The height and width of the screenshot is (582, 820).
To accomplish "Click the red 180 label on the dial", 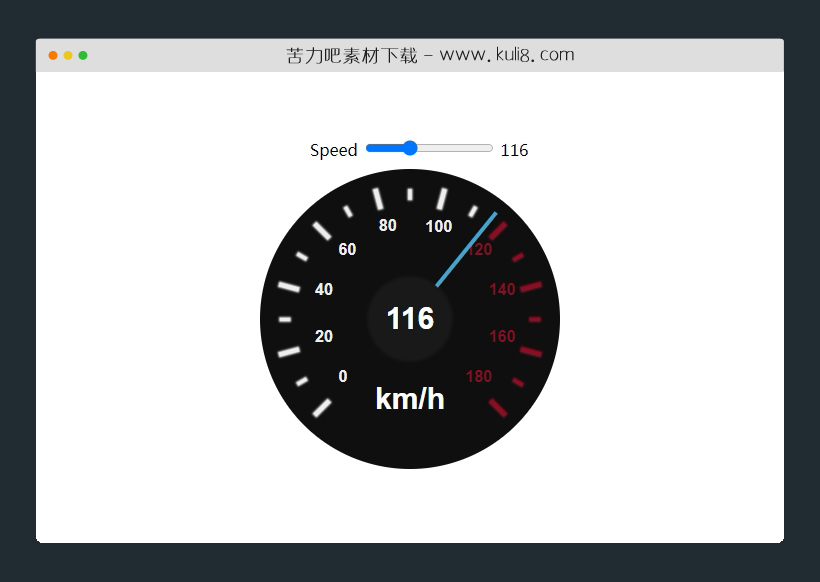I will point(479,376).
